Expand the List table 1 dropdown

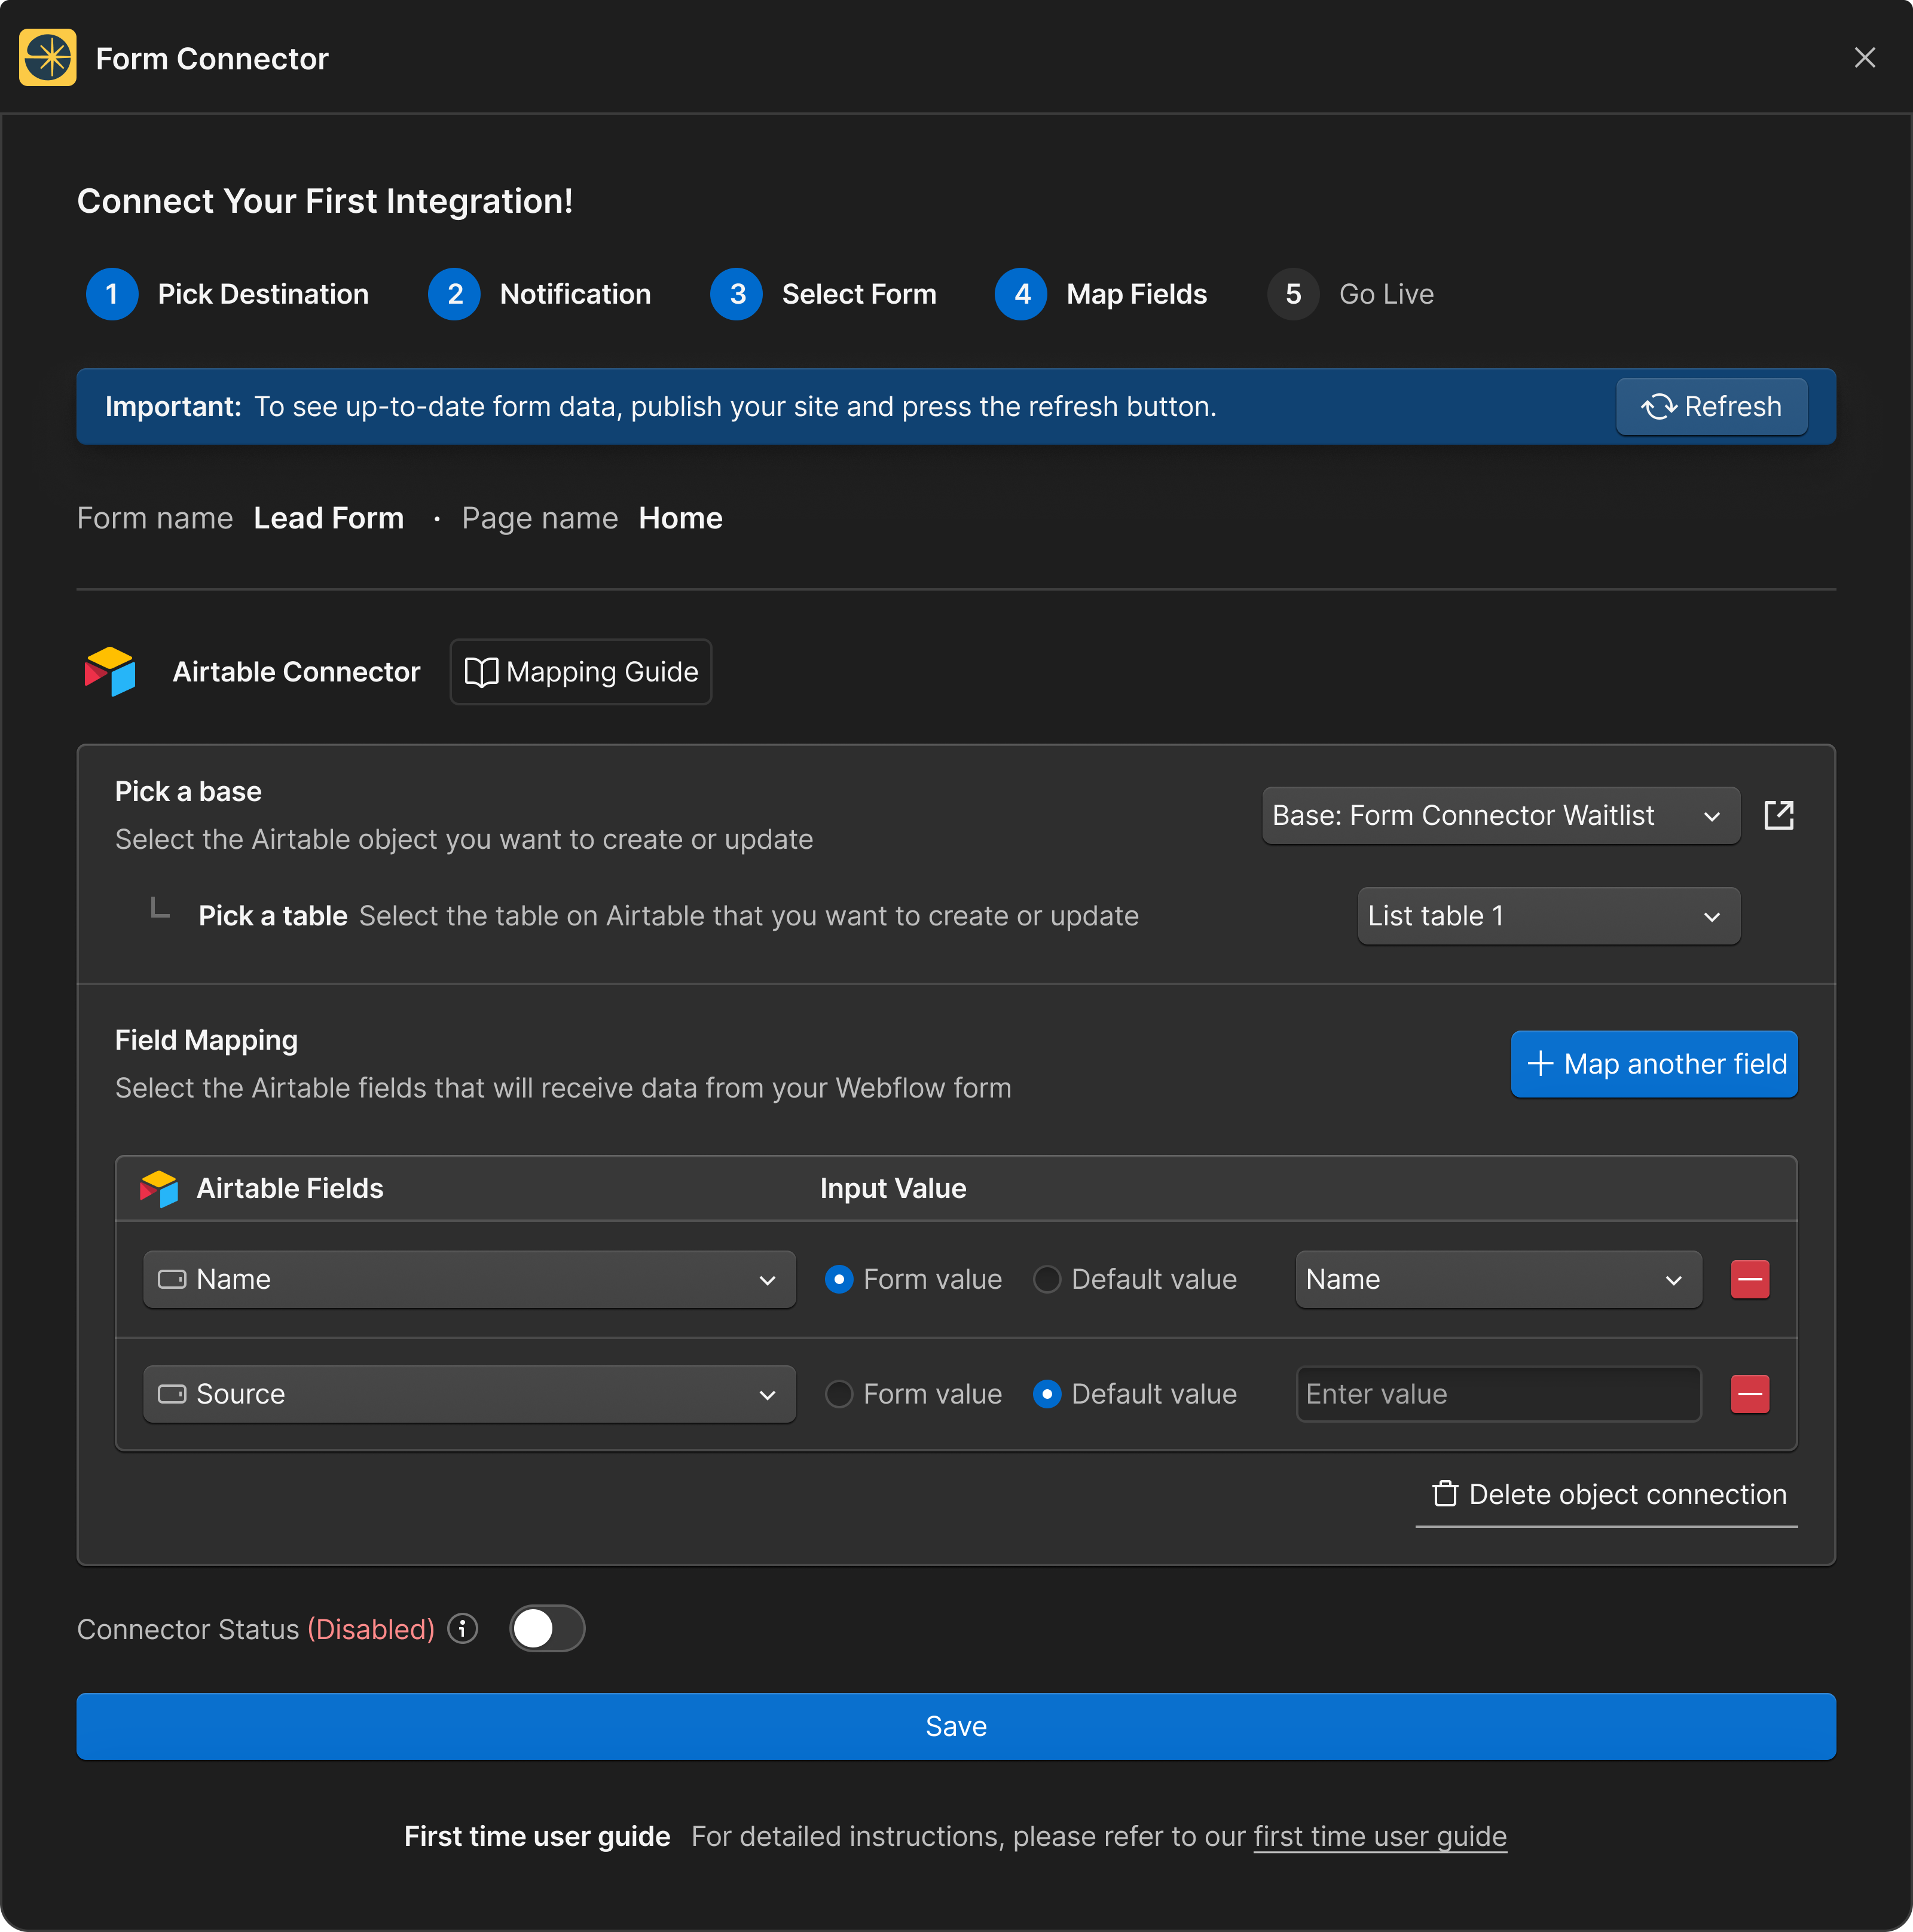click(x=1547, y=915)
